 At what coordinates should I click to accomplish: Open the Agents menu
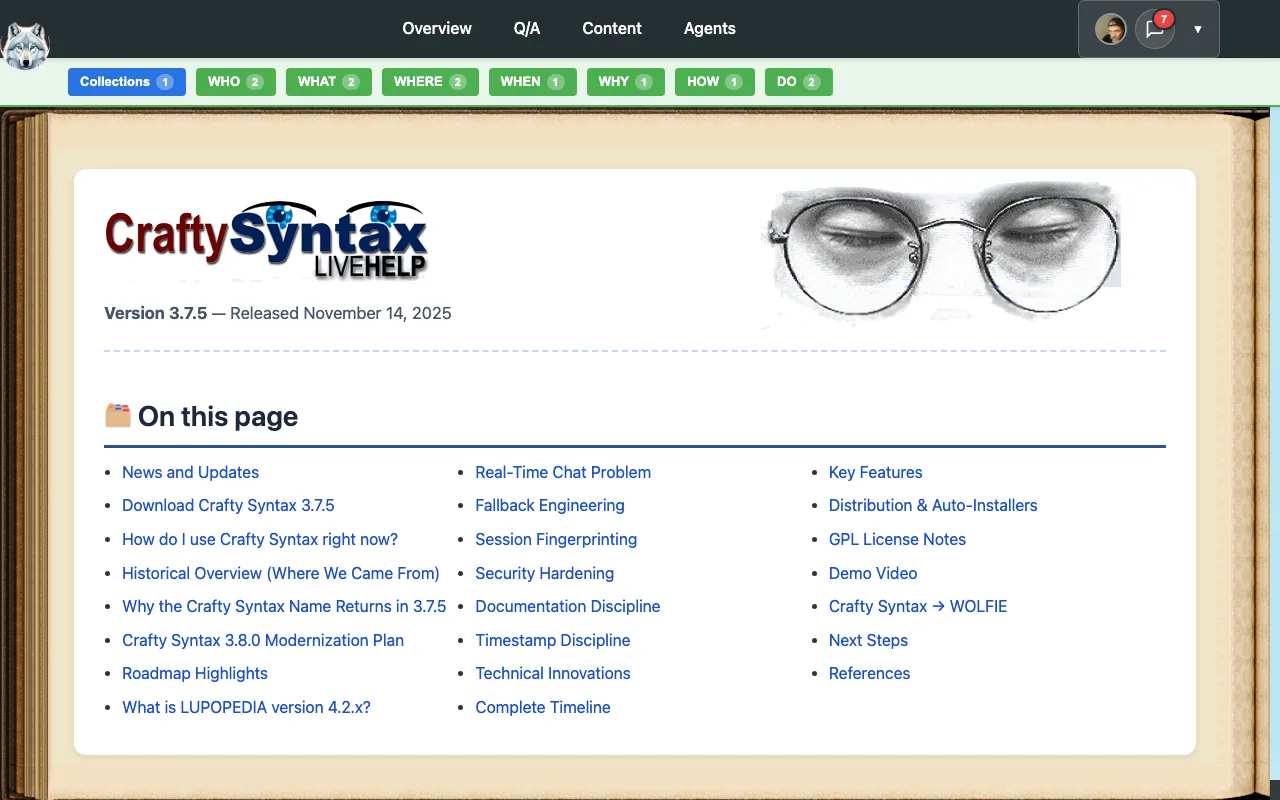(x=710, y=29)
